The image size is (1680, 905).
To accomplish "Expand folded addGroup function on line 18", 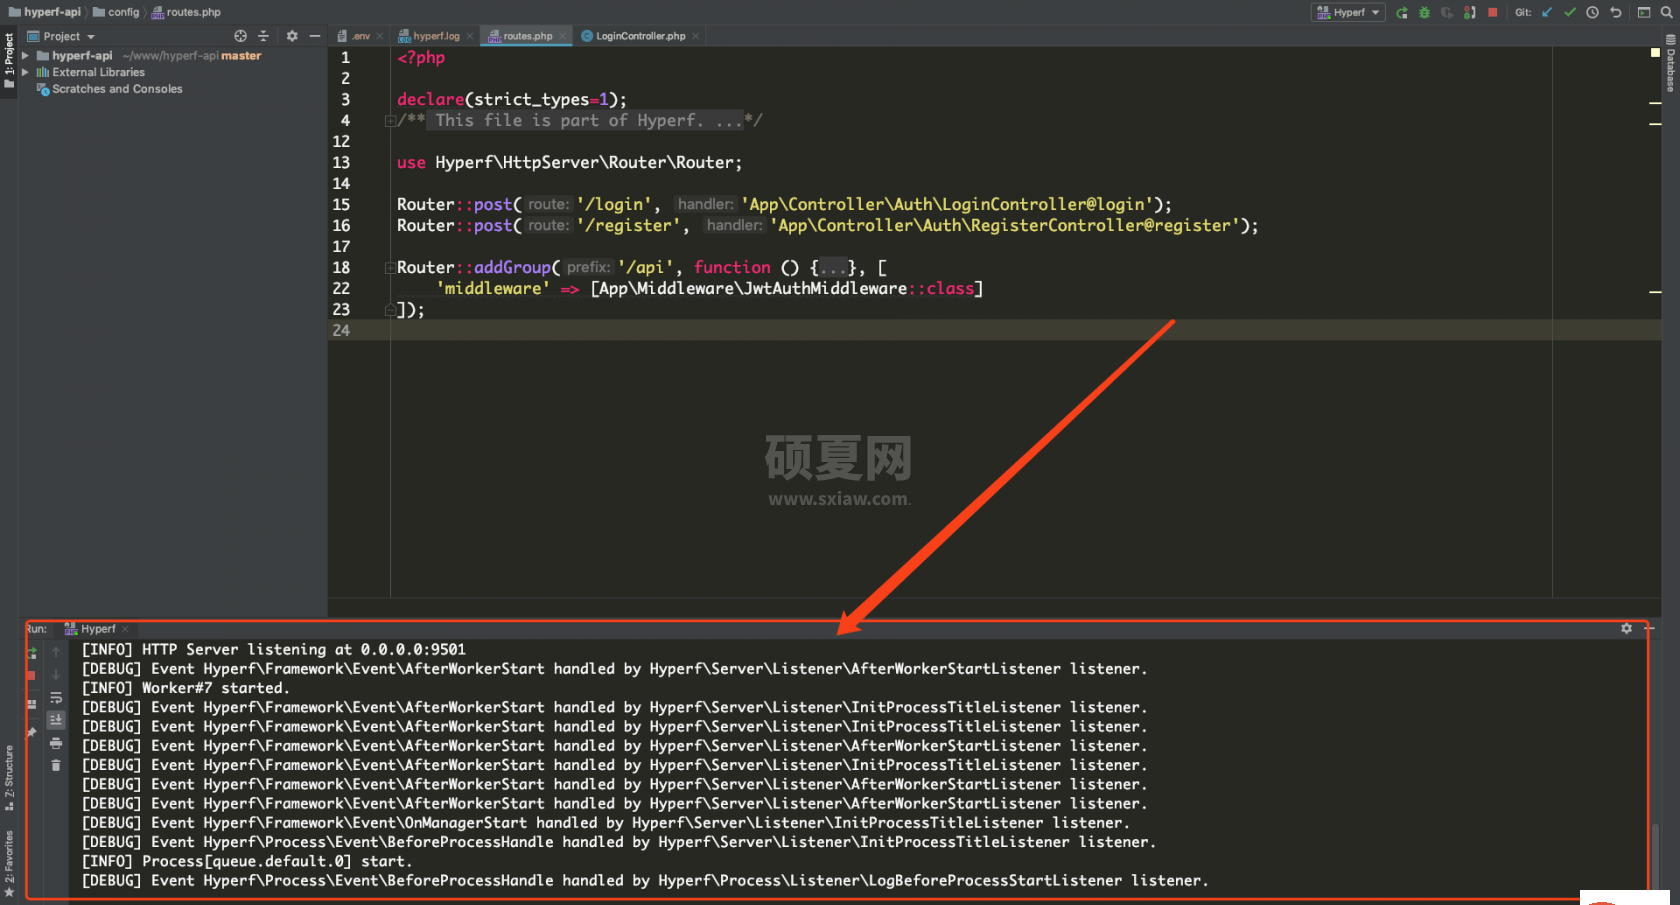I will coord(390,268).
